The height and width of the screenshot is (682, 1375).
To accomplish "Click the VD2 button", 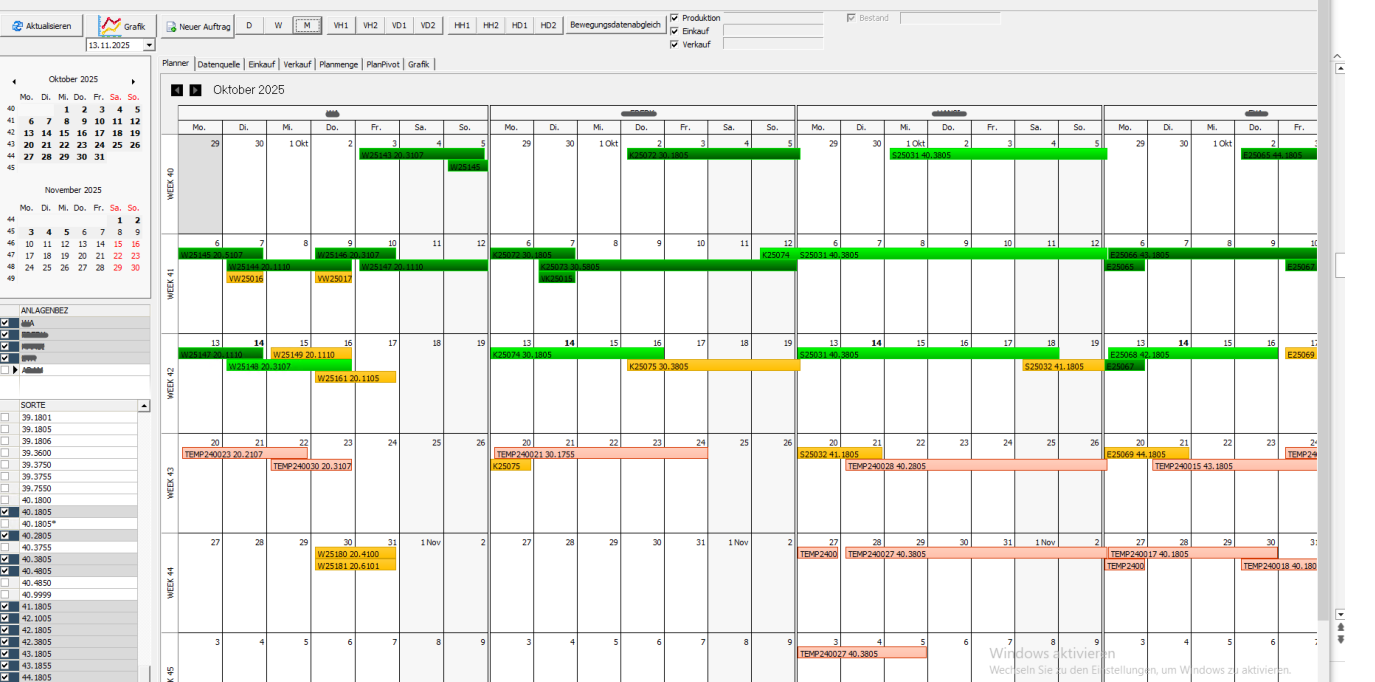I will (428, 25).
